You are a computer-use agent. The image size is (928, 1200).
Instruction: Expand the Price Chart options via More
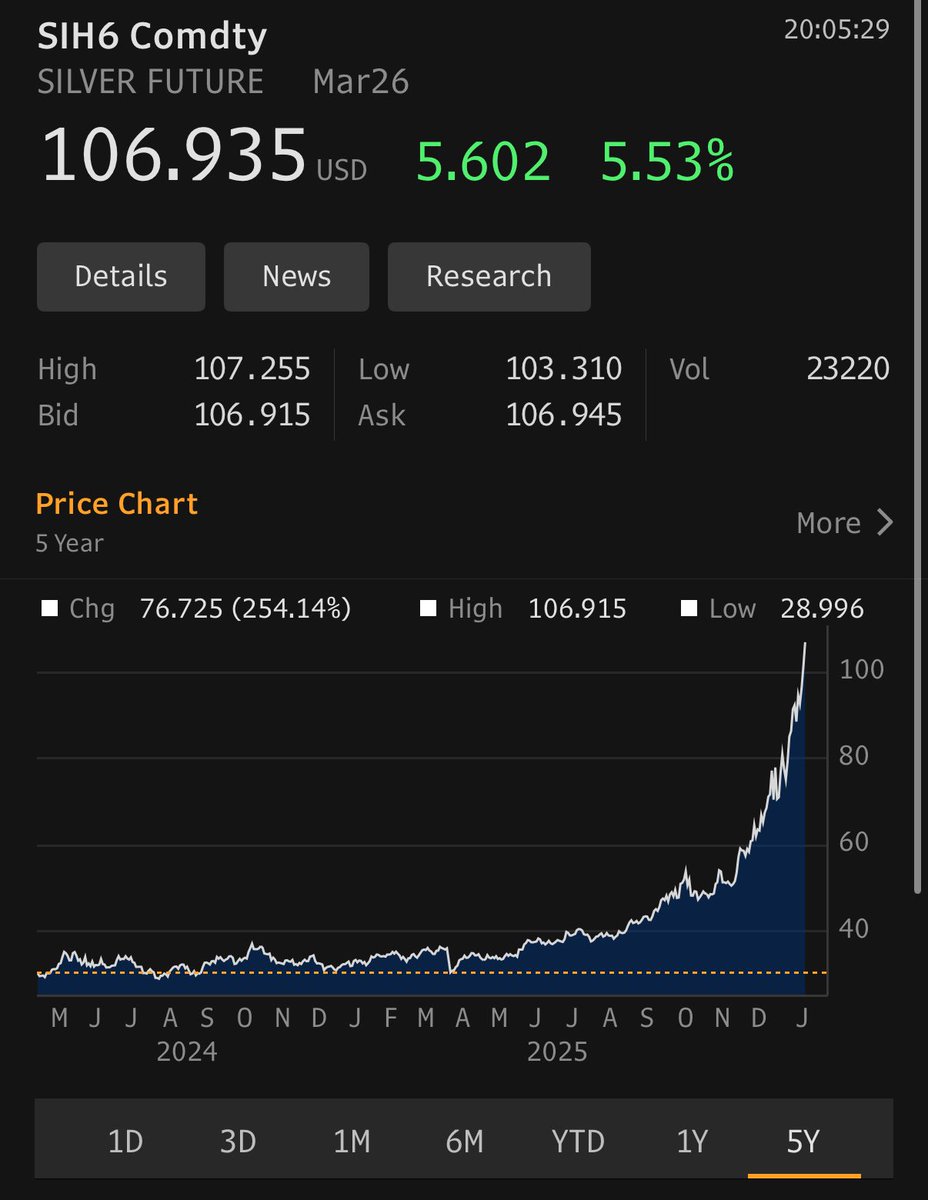(x=828, y=522)
